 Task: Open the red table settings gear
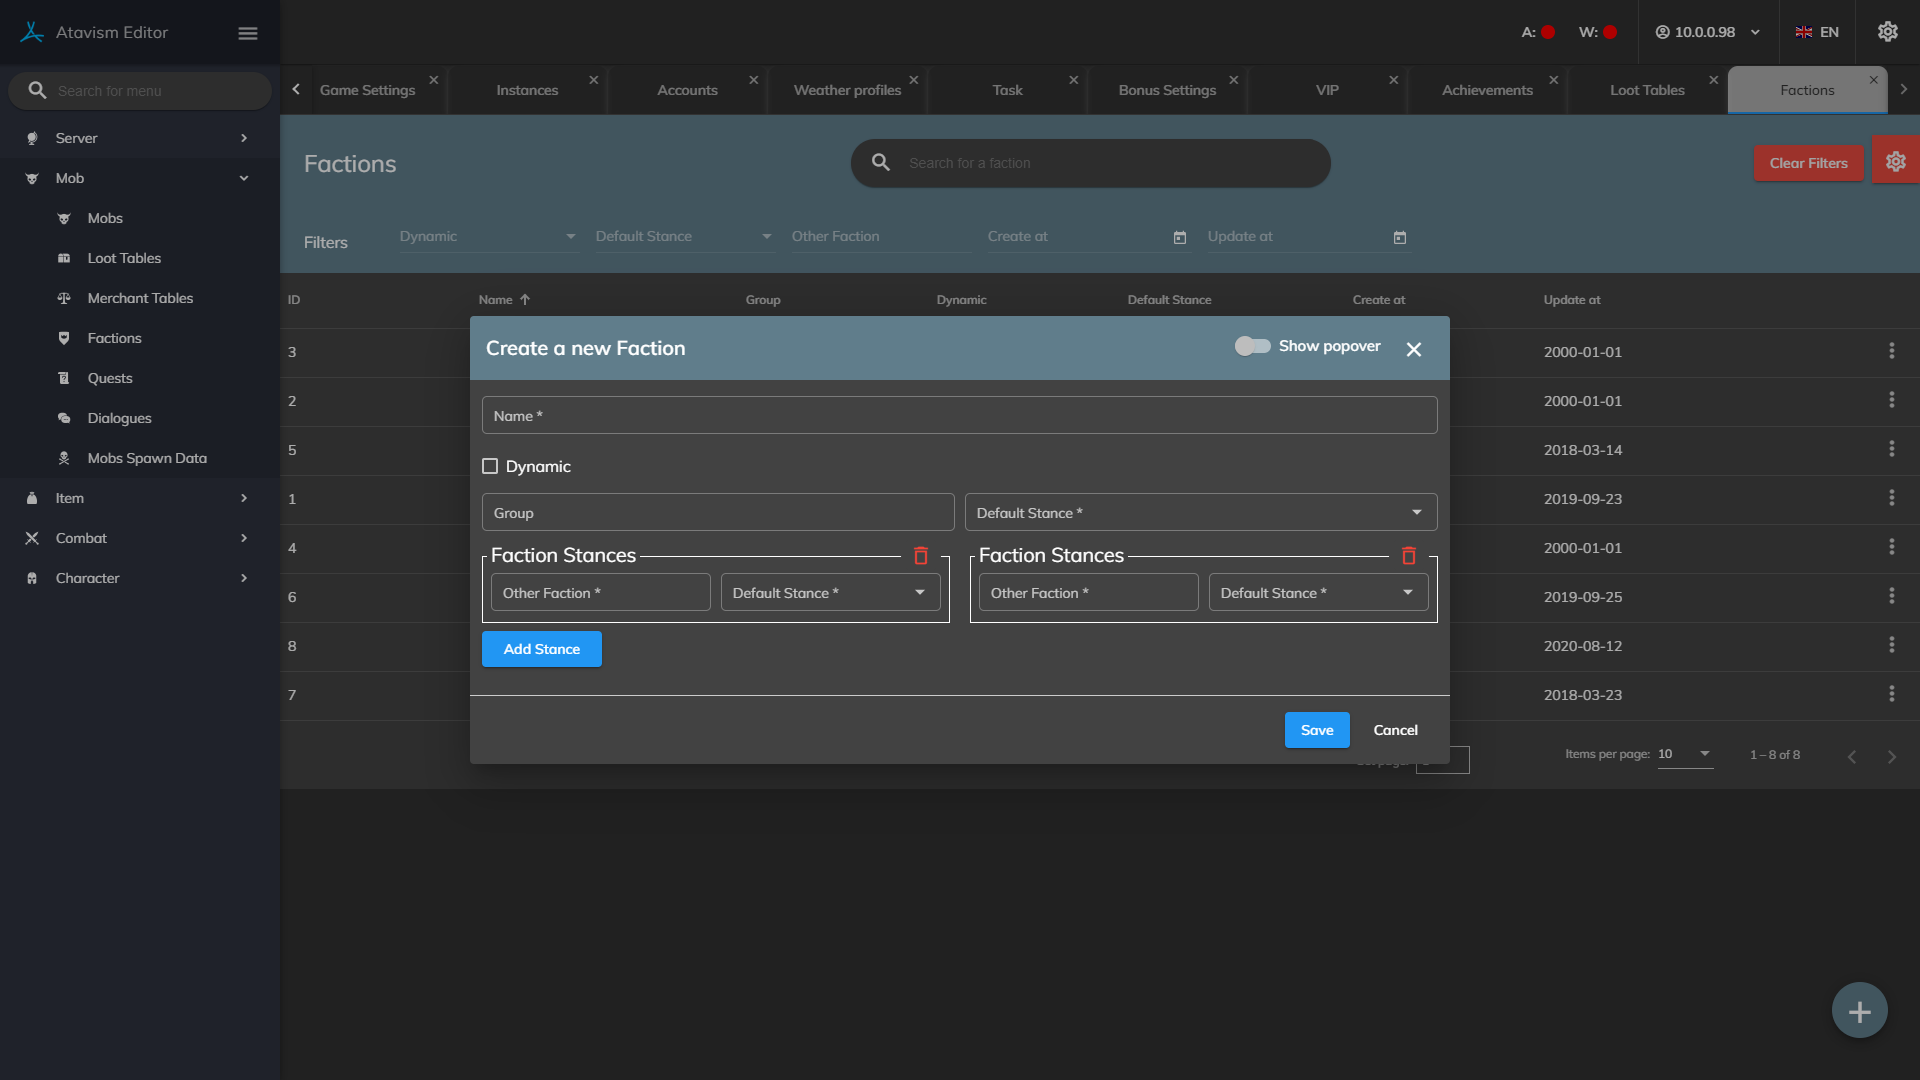[1895, 161]
